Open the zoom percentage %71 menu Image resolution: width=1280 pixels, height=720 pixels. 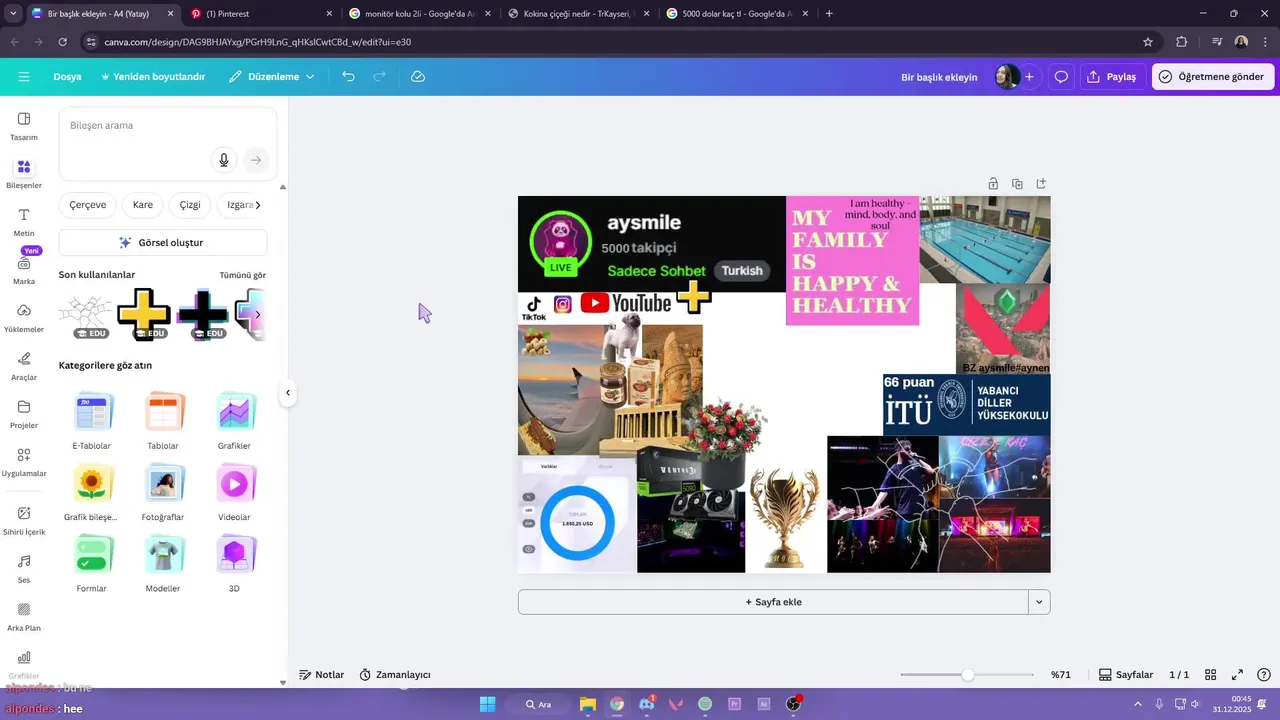(1060, 675)
